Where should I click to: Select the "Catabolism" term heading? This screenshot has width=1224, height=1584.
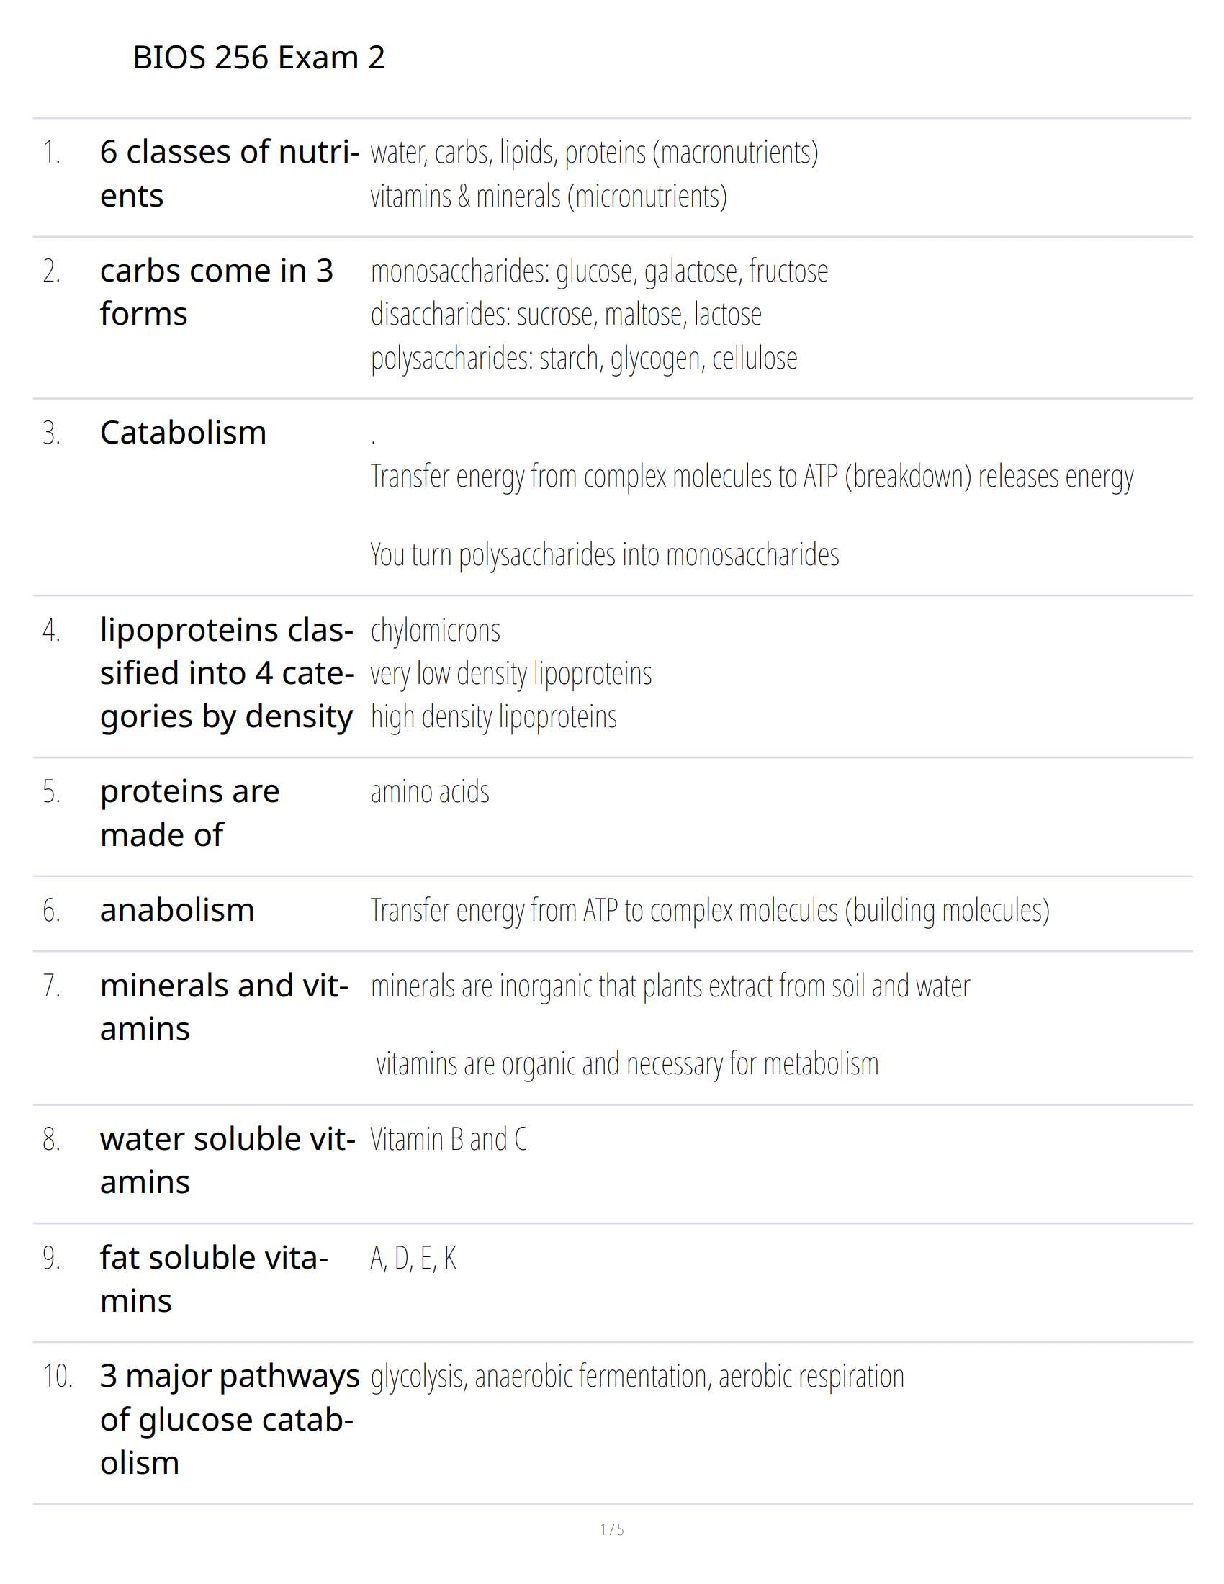tap(183, 433)
